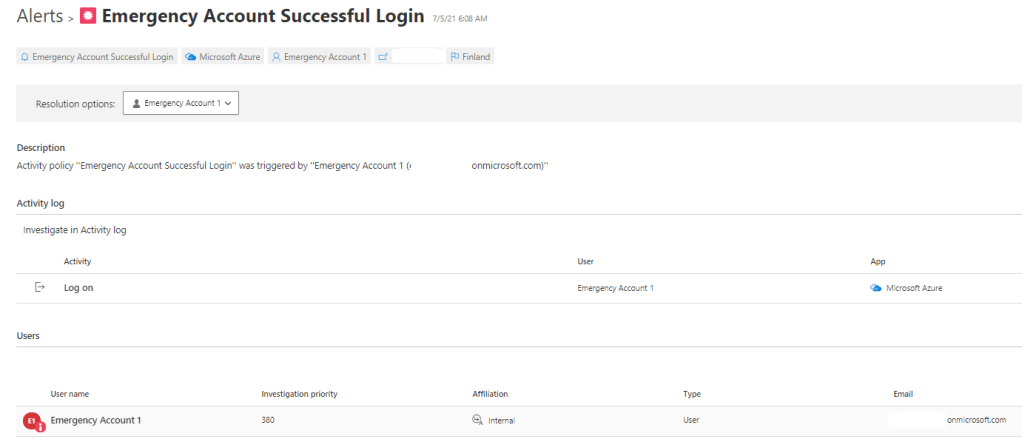Screen dimensions: 1022x439
Task: Click the Alerts breadcrumb link
Action: coord(38,18)
